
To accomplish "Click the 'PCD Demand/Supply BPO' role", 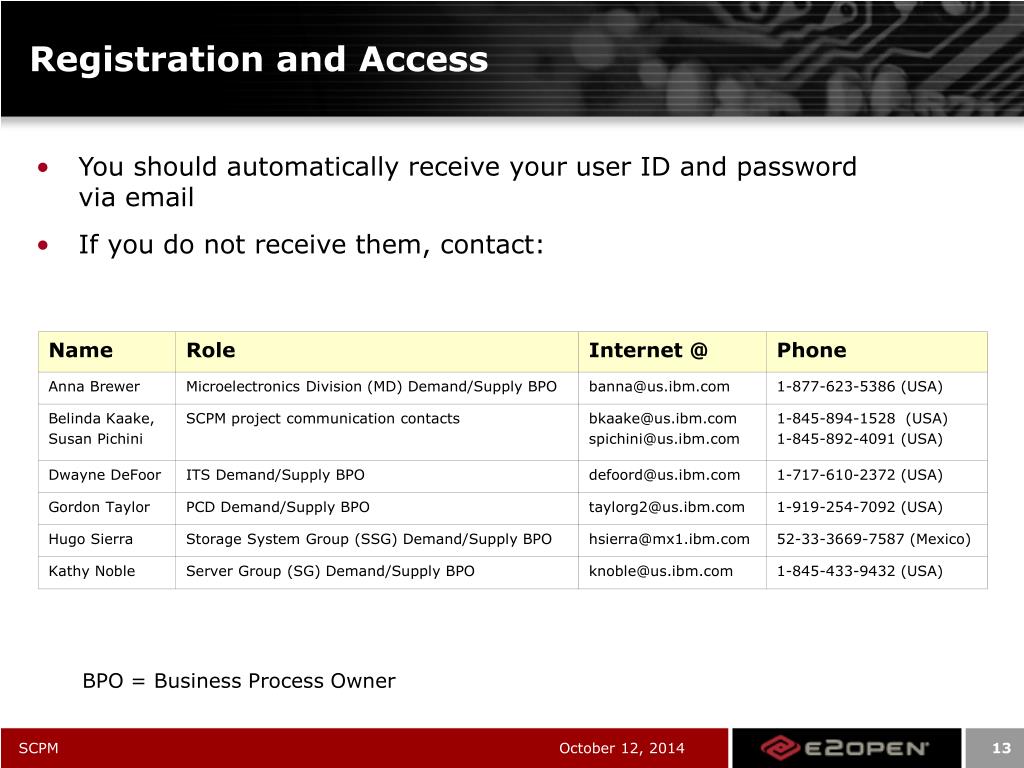I will tap(278, 507).
